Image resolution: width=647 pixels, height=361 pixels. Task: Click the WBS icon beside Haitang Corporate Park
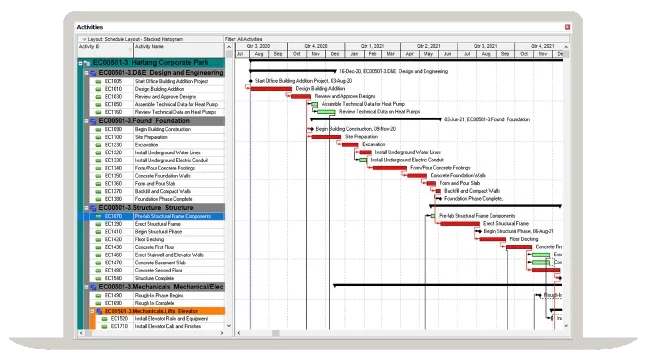coord(87,63)
